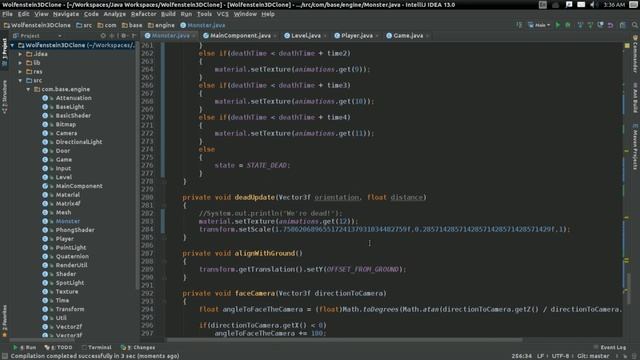
Task: Start debugging with the green bug icon
Action: (x=568, y=25)
